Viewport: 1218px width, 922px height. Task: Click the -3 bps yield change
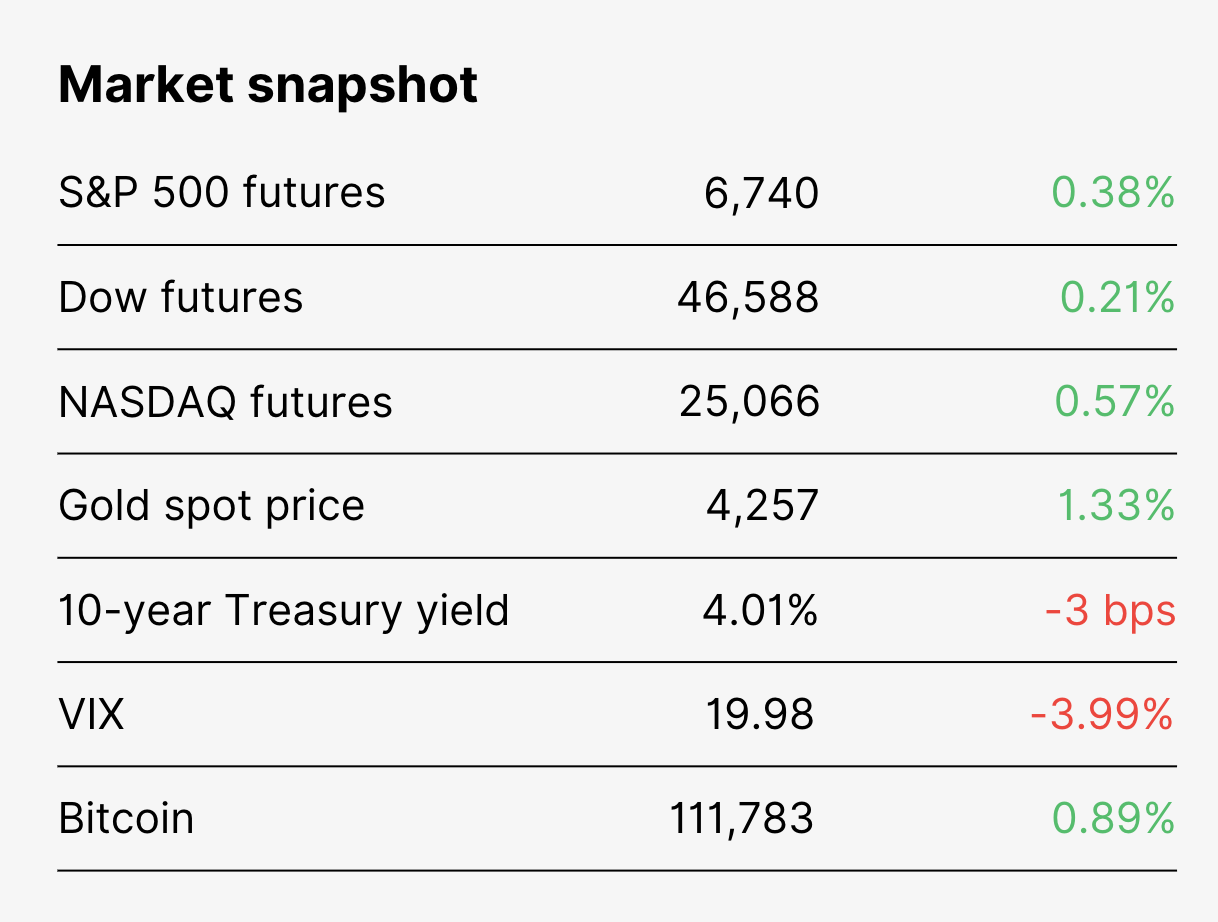pyautogui.click(x=1110, y=610)
